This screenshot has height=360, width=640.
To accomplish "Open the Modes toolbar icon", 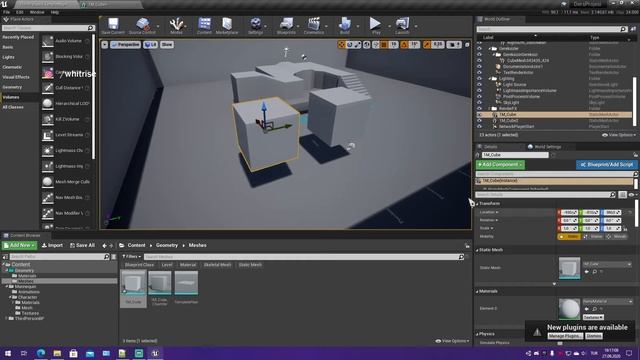I will (x=176, y=25).
